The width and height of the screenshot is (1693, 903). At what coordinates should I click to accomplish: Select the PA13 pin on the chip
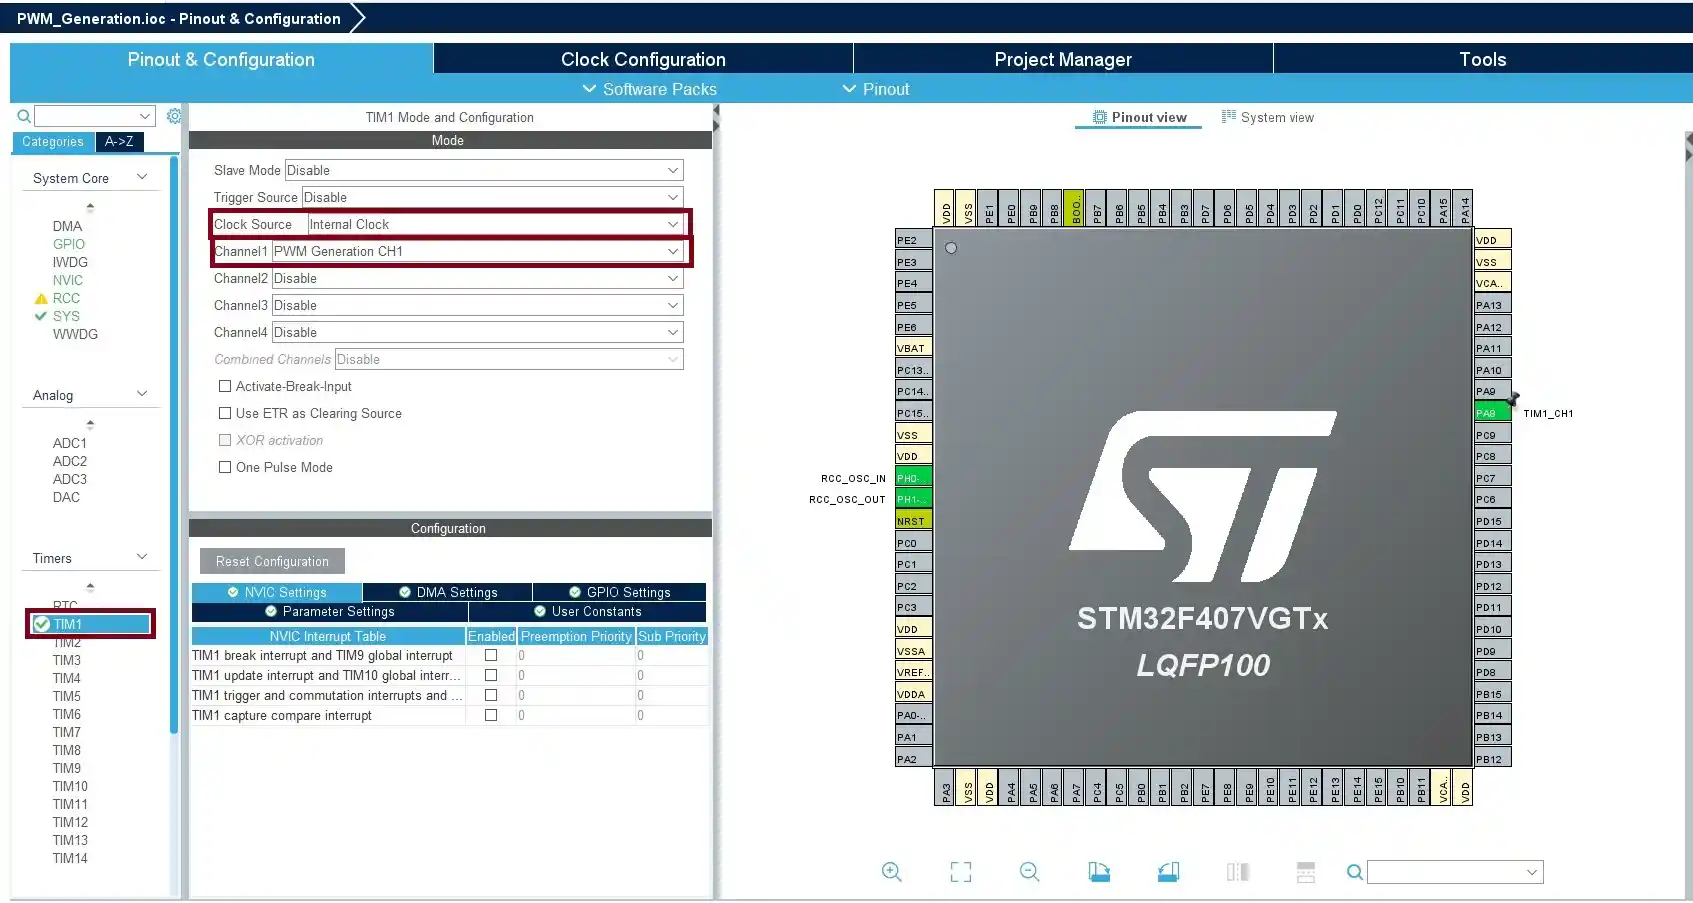click(1492, 305)
